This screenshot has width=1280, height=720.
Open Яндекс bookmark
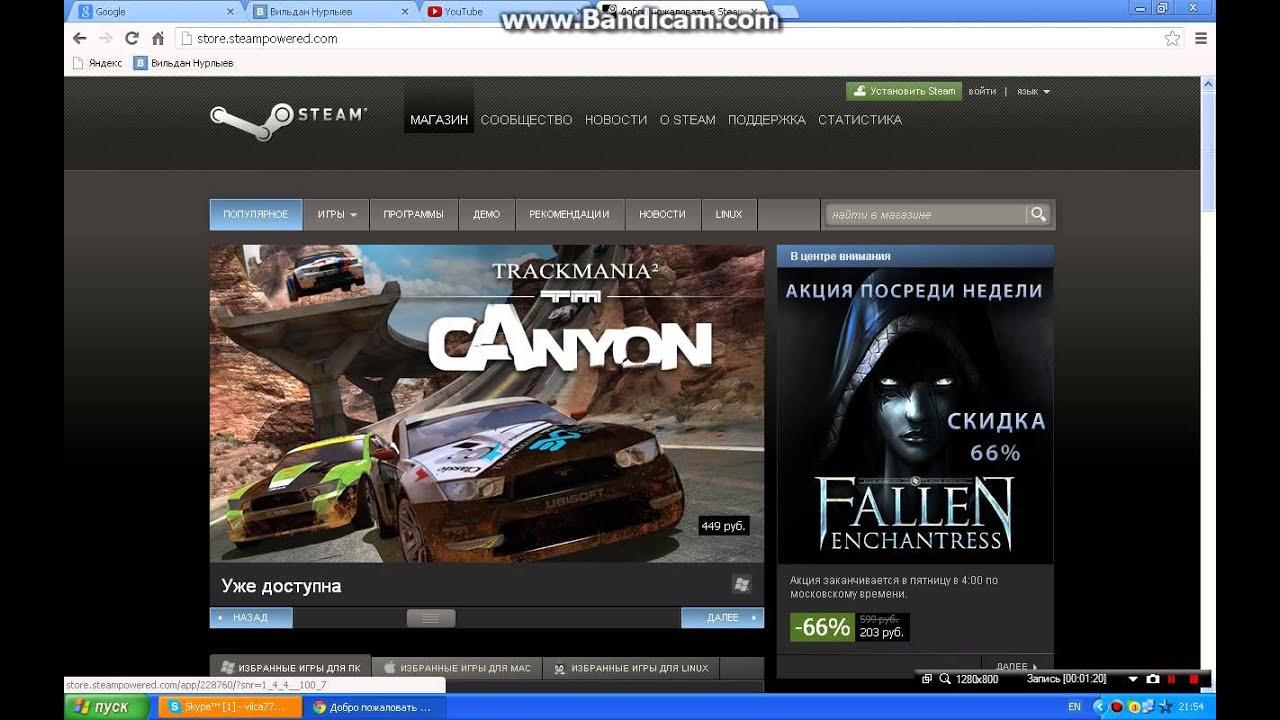(x=98, y=63)
